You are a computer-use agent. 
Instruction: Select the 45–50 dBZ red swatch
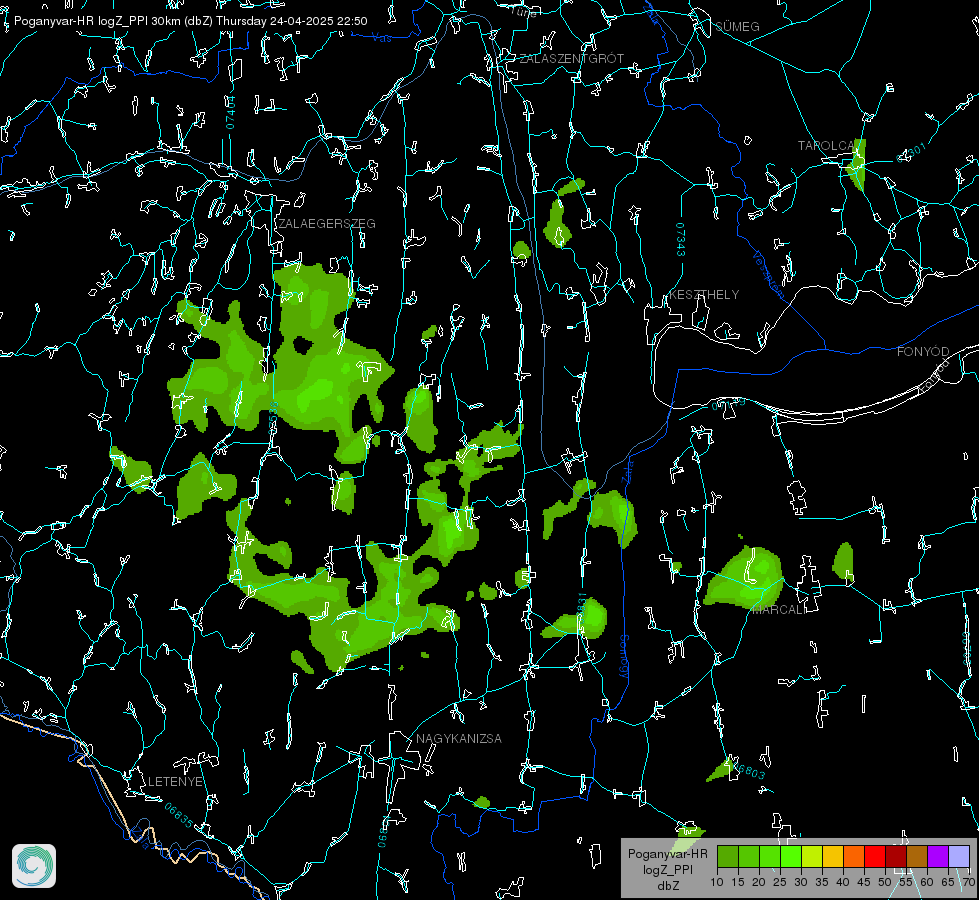[875, 856]
